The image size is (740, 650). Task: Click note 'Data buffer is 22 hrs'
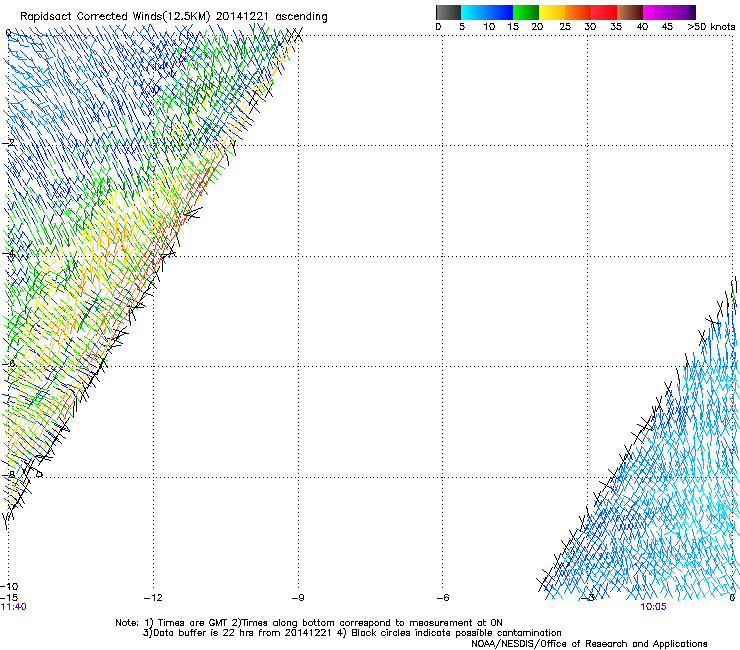pyautogui.click(x=204, y=633)
